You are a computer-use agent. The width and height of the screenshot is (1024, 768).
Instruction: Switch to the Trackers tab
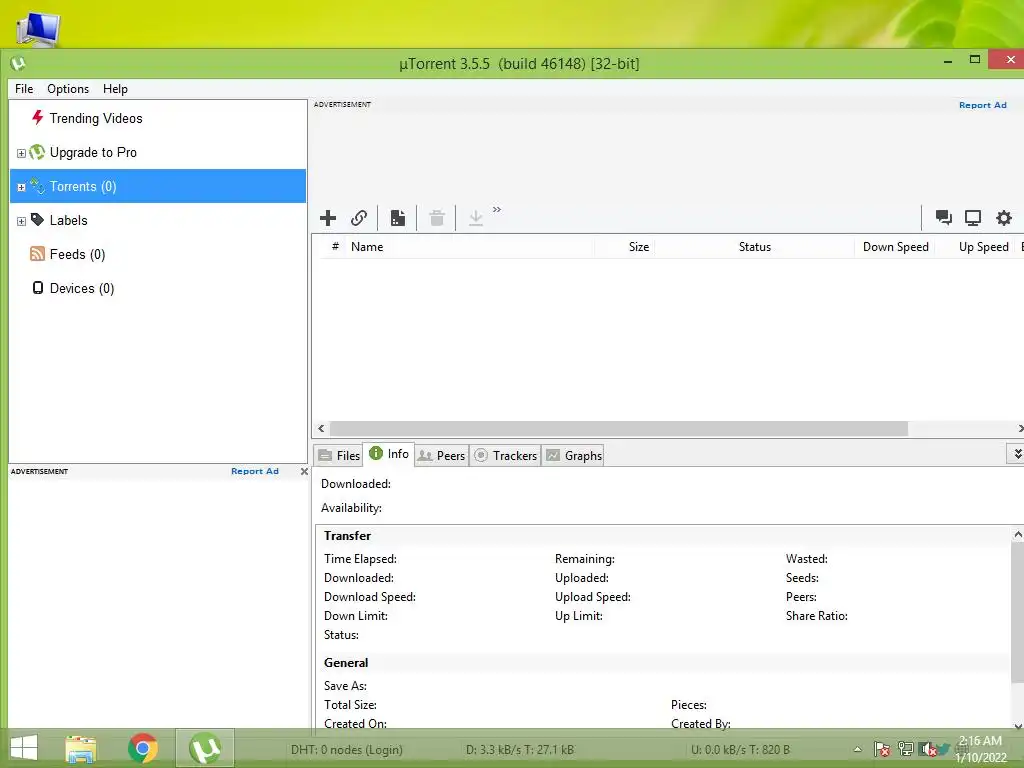tap(505, 456)
